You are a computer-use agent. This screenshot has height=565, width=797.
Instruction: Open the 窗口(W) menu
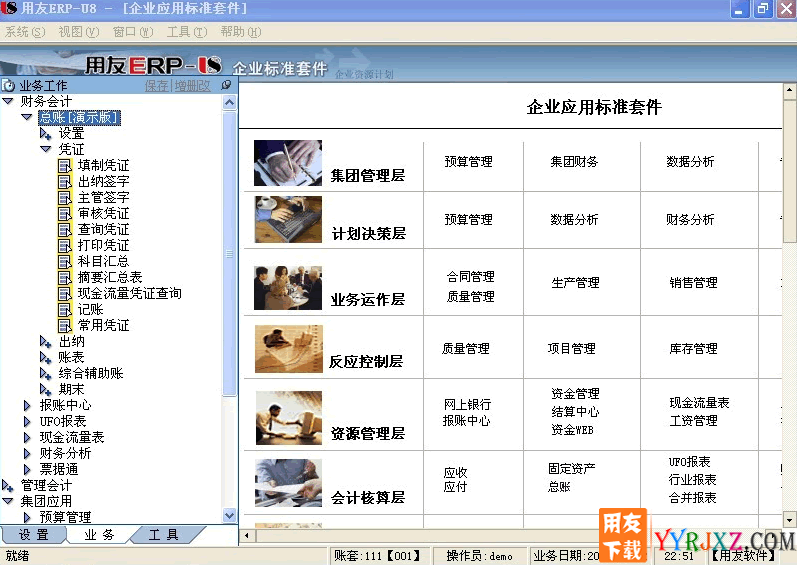point(133,32)
